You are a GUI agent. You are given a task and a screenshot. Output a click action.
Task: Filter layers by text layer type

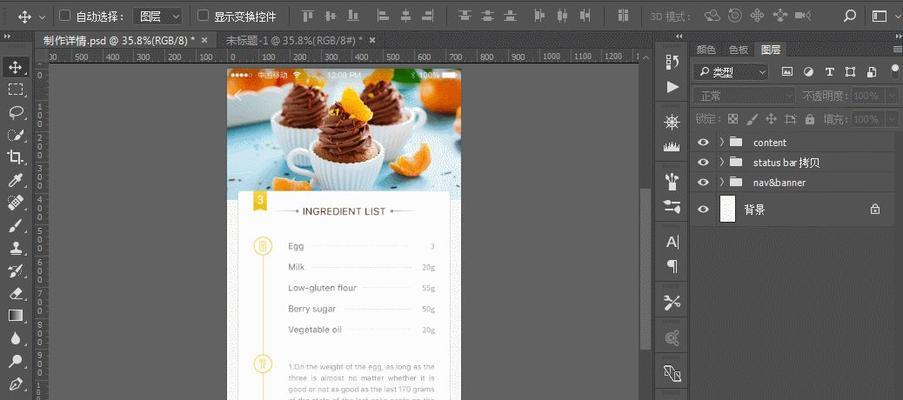(829, 72)
